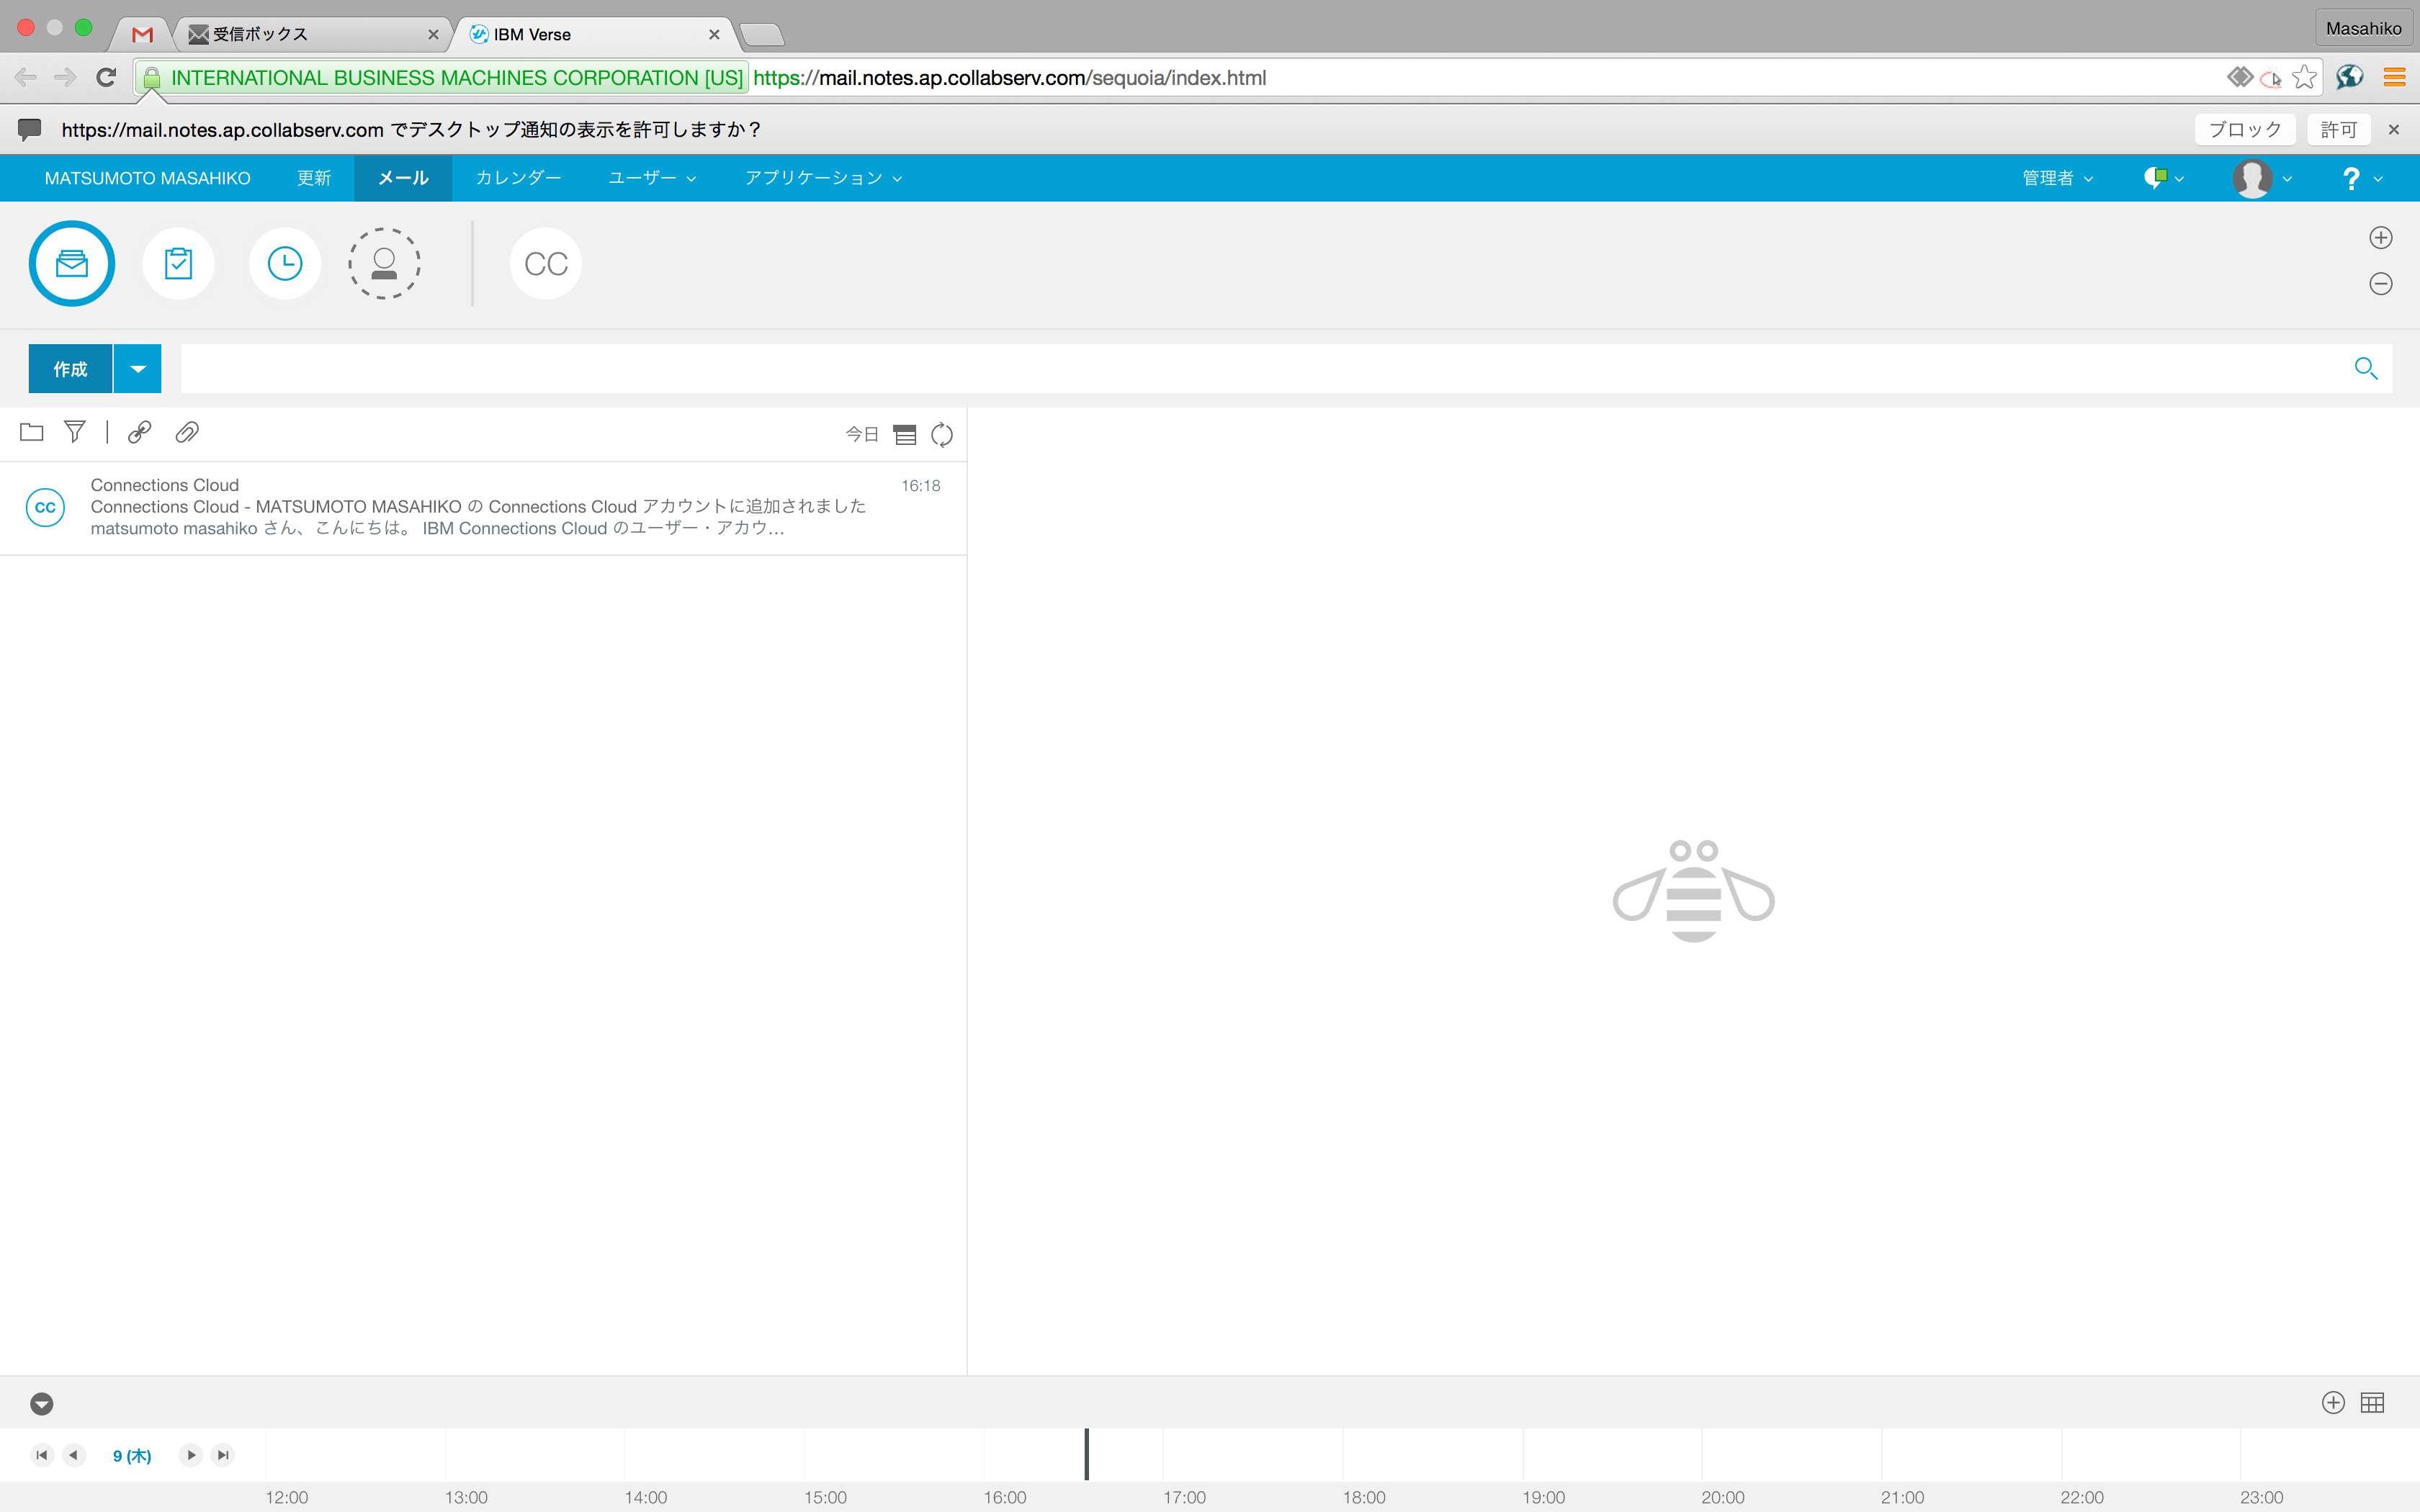Click the link chain filter icon
Screen dimensions: 2420x1512
tap(140, 432)
